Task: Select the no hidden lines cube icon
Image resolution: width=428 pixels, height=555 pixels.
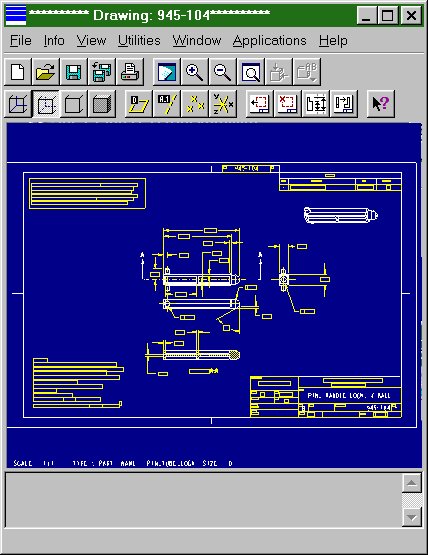Action: coord(74,104)
